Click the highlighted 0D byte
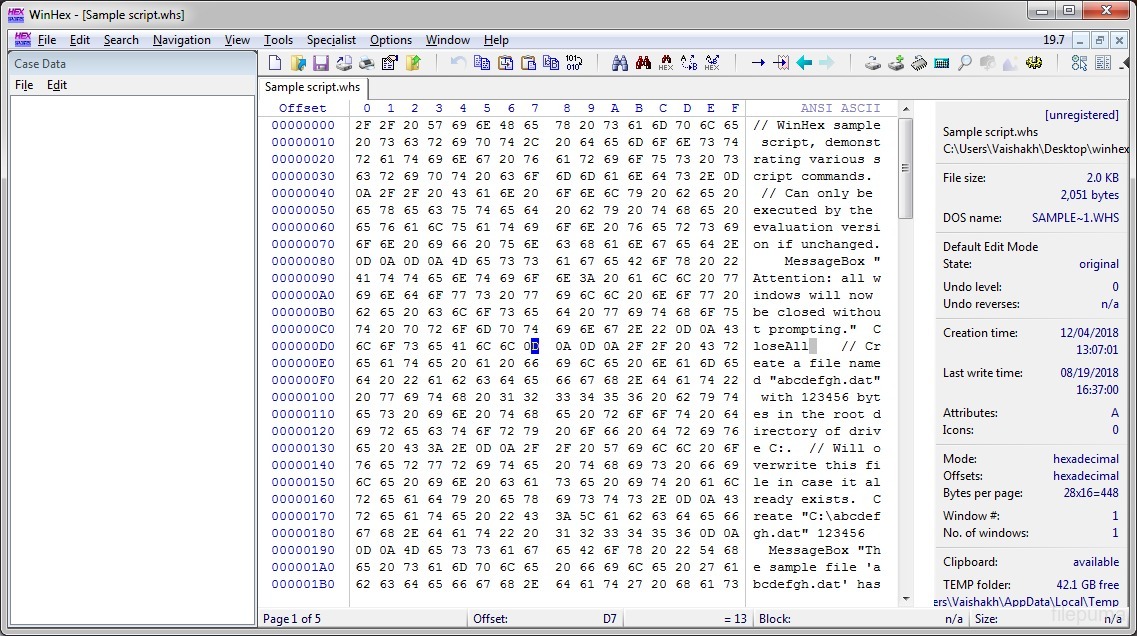This screenshot has width=1137, height=636. (535, 346)
